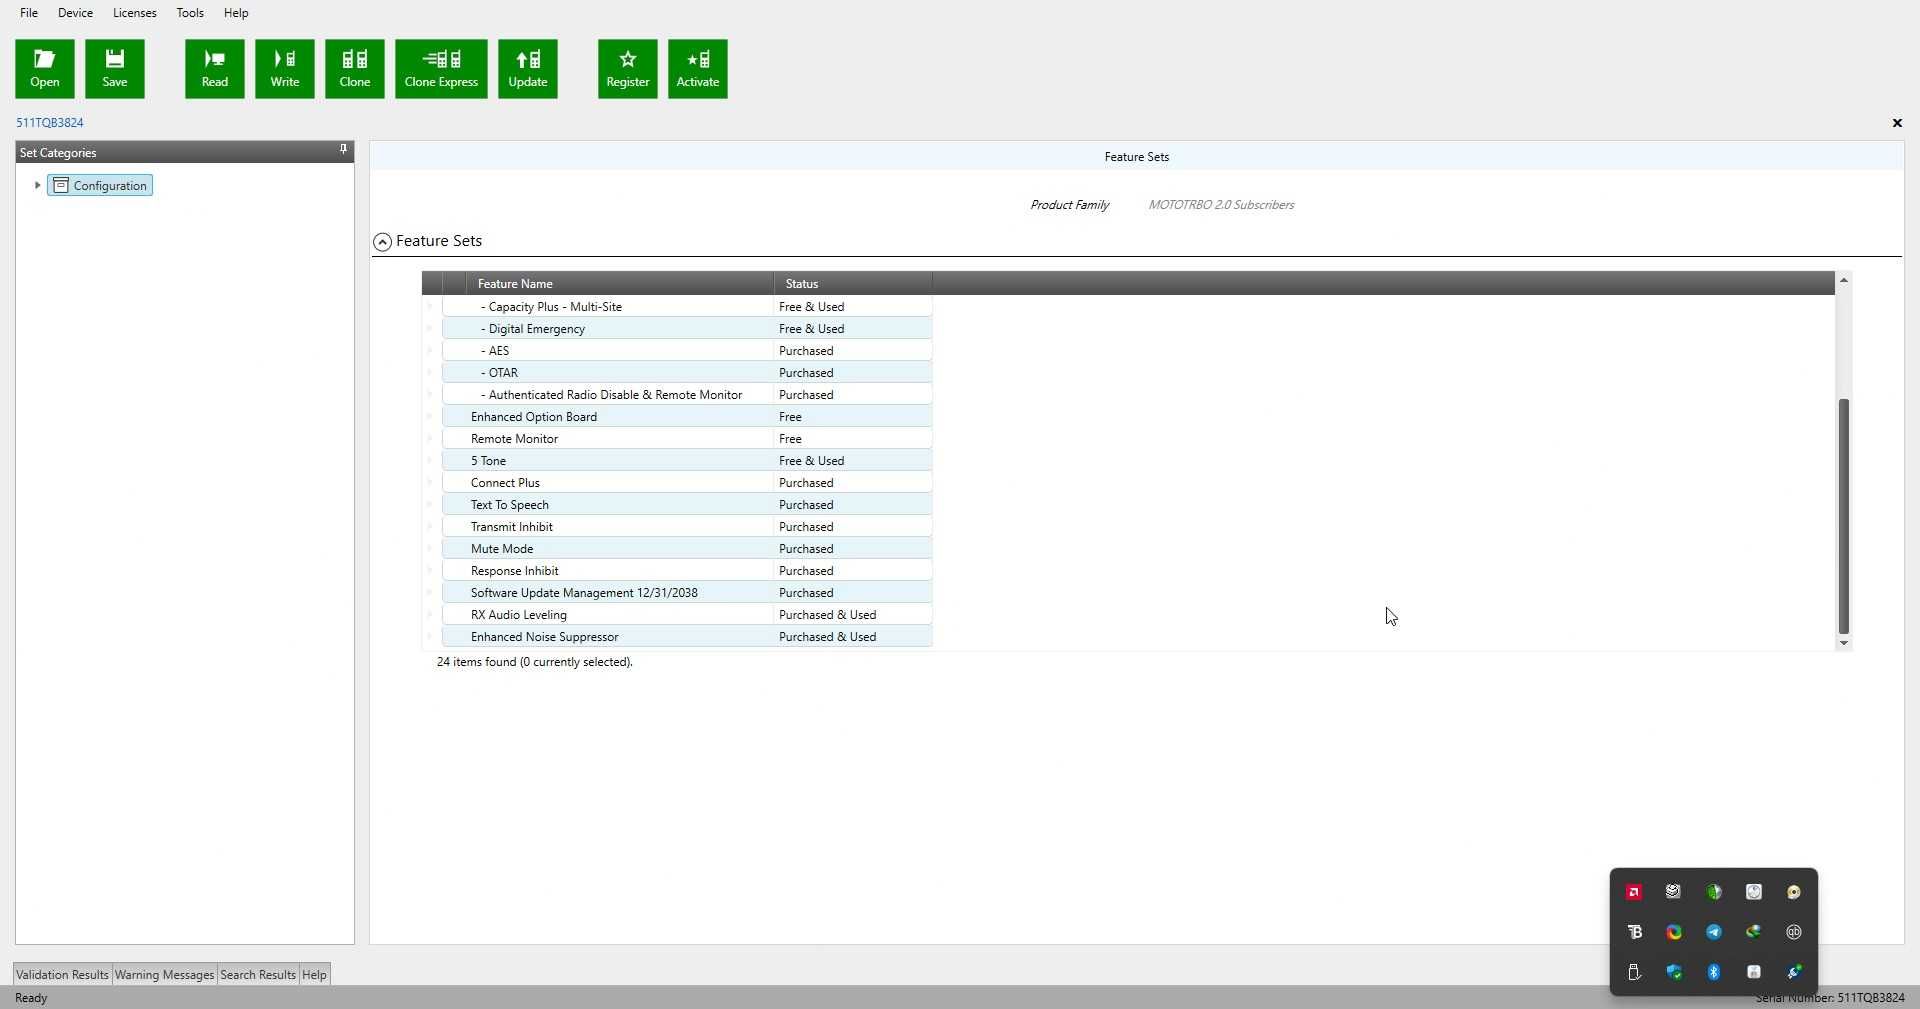The width and height of the screenshot is (1920, 1009).
Task: Open the Licenses menu
Action: click(x=134, y=13)
